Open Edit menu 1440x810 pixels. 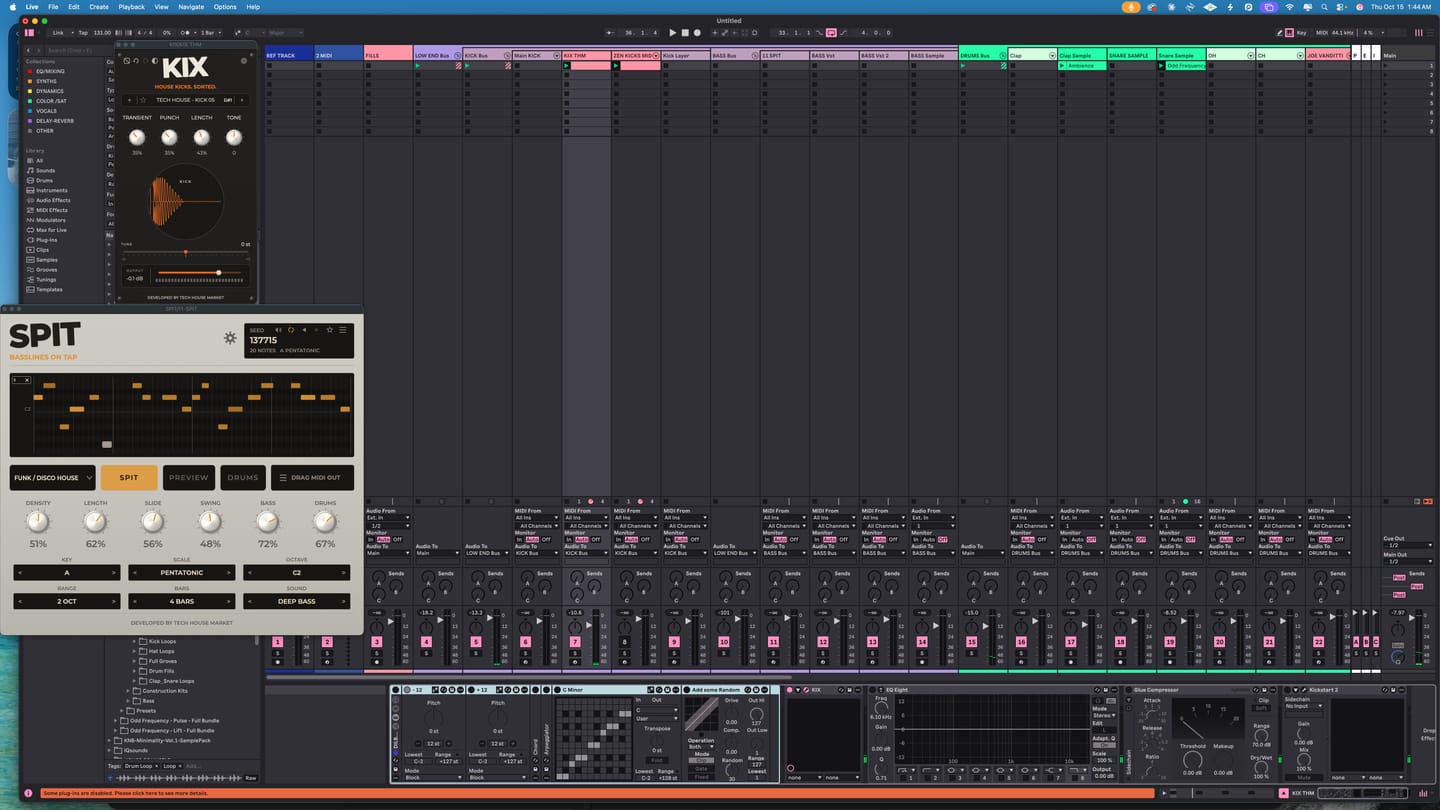tap(74, 6)
